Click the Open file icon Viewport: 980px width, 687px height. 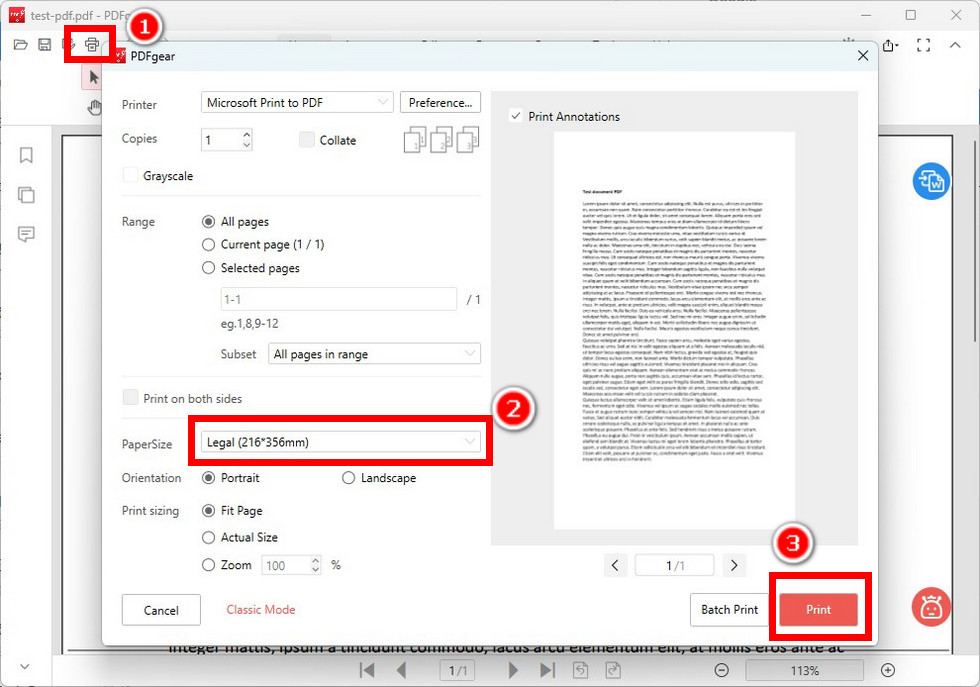pos(19,44)
